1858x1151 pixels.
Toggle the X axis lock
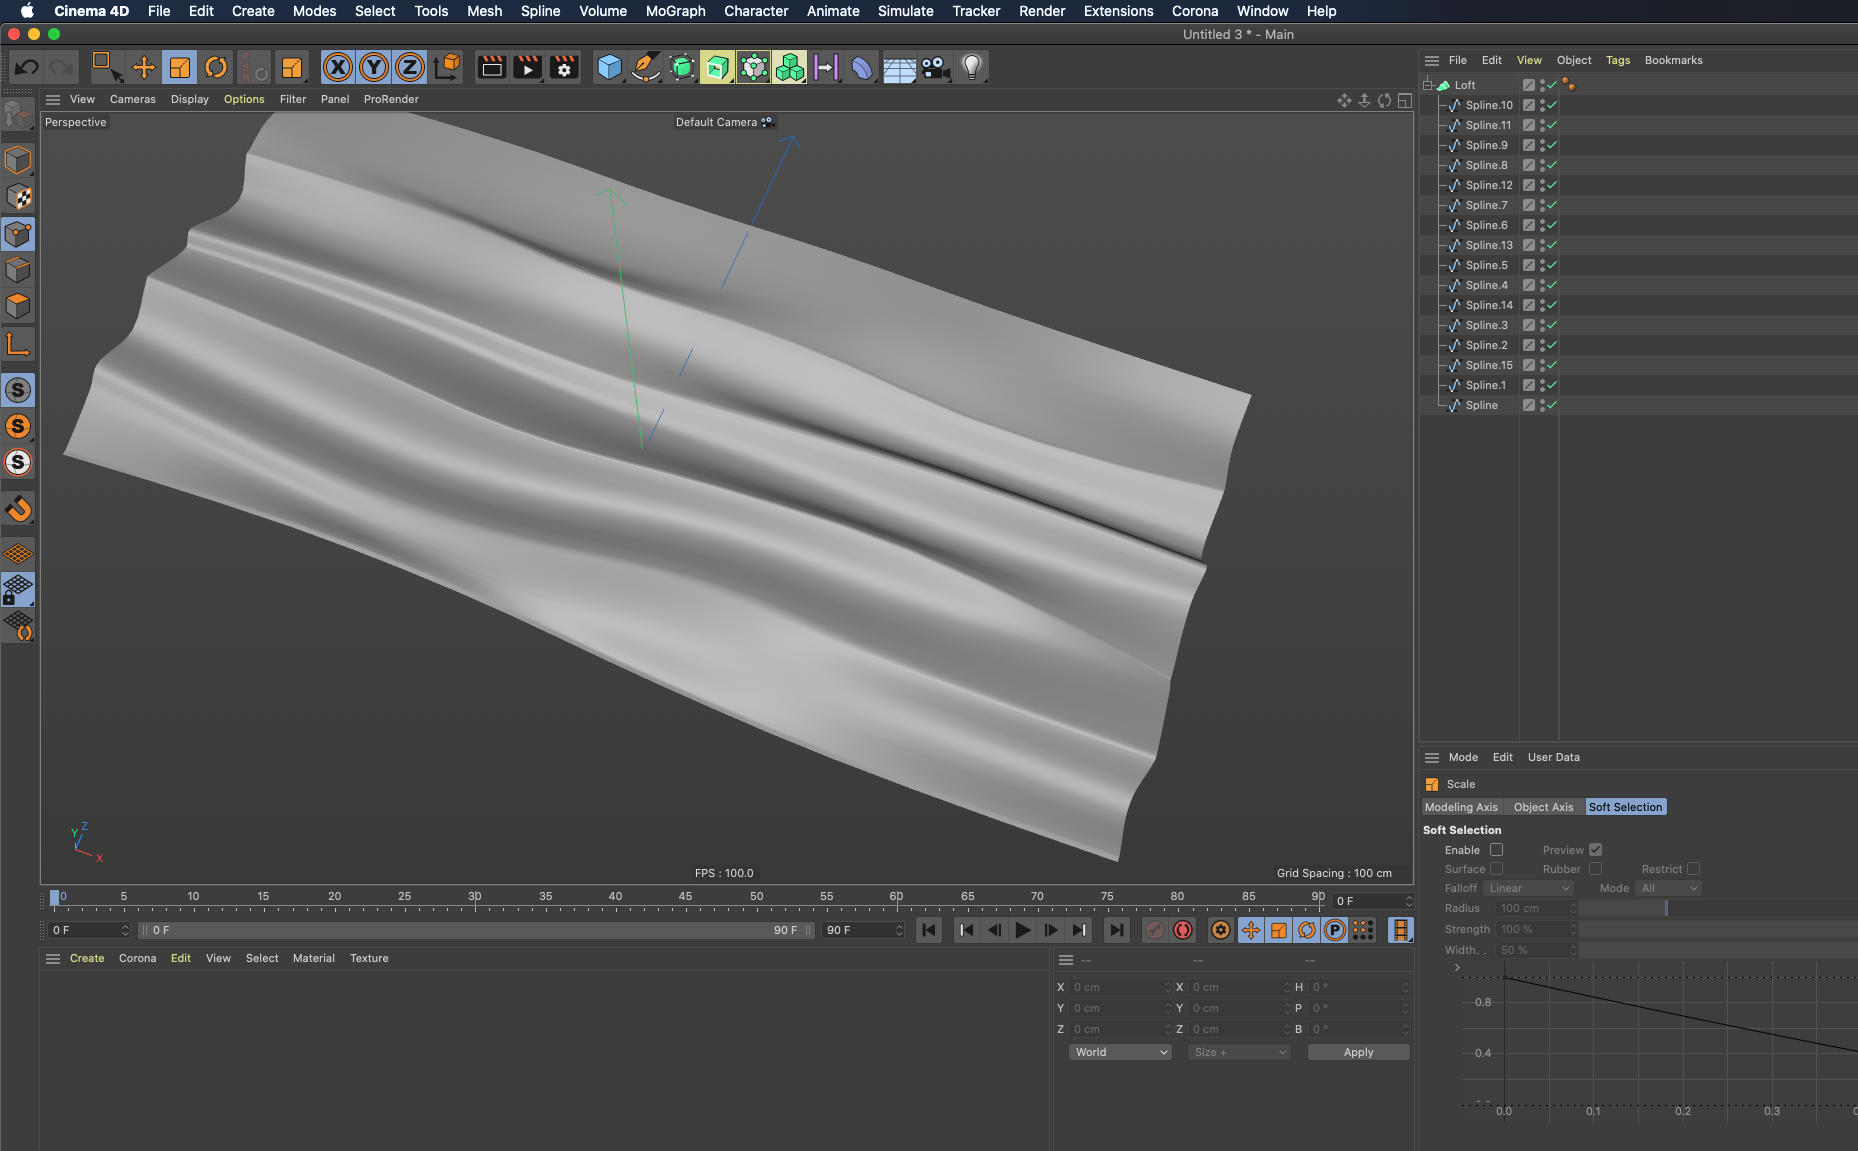(338, 67)
